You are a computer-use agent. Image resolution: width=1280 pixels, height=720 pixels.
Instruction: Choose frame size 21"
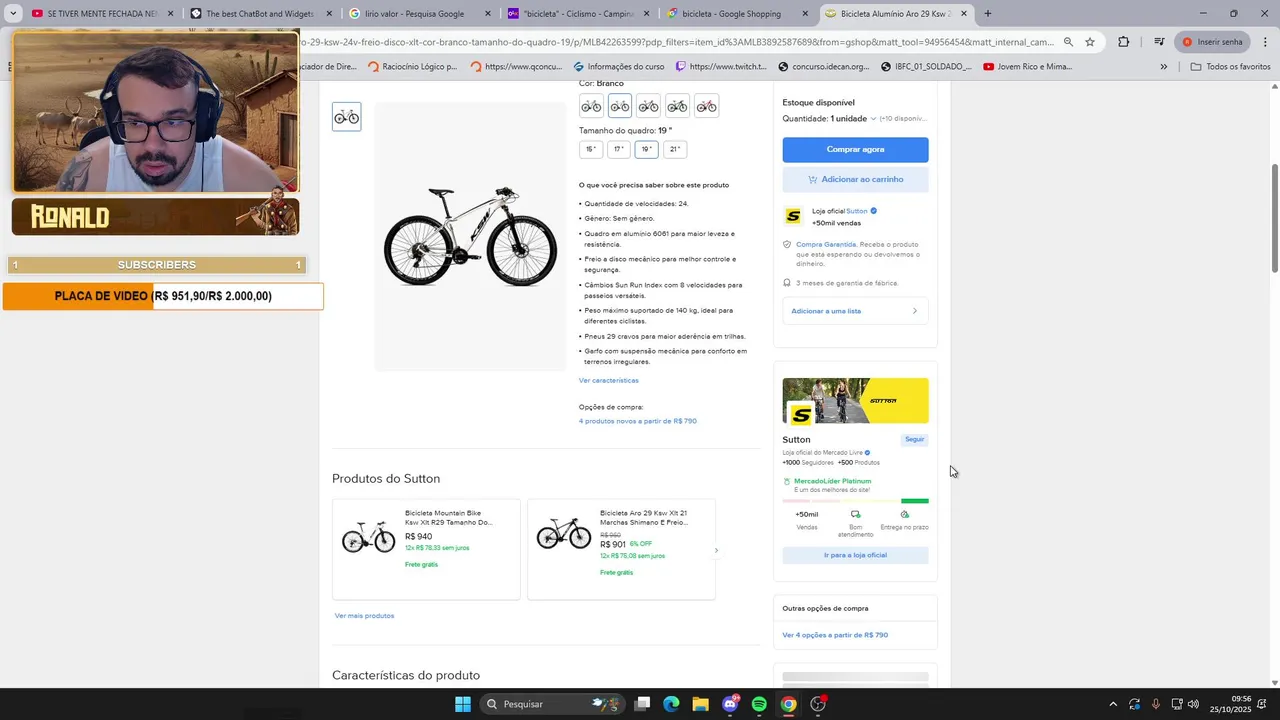[675, 149]
